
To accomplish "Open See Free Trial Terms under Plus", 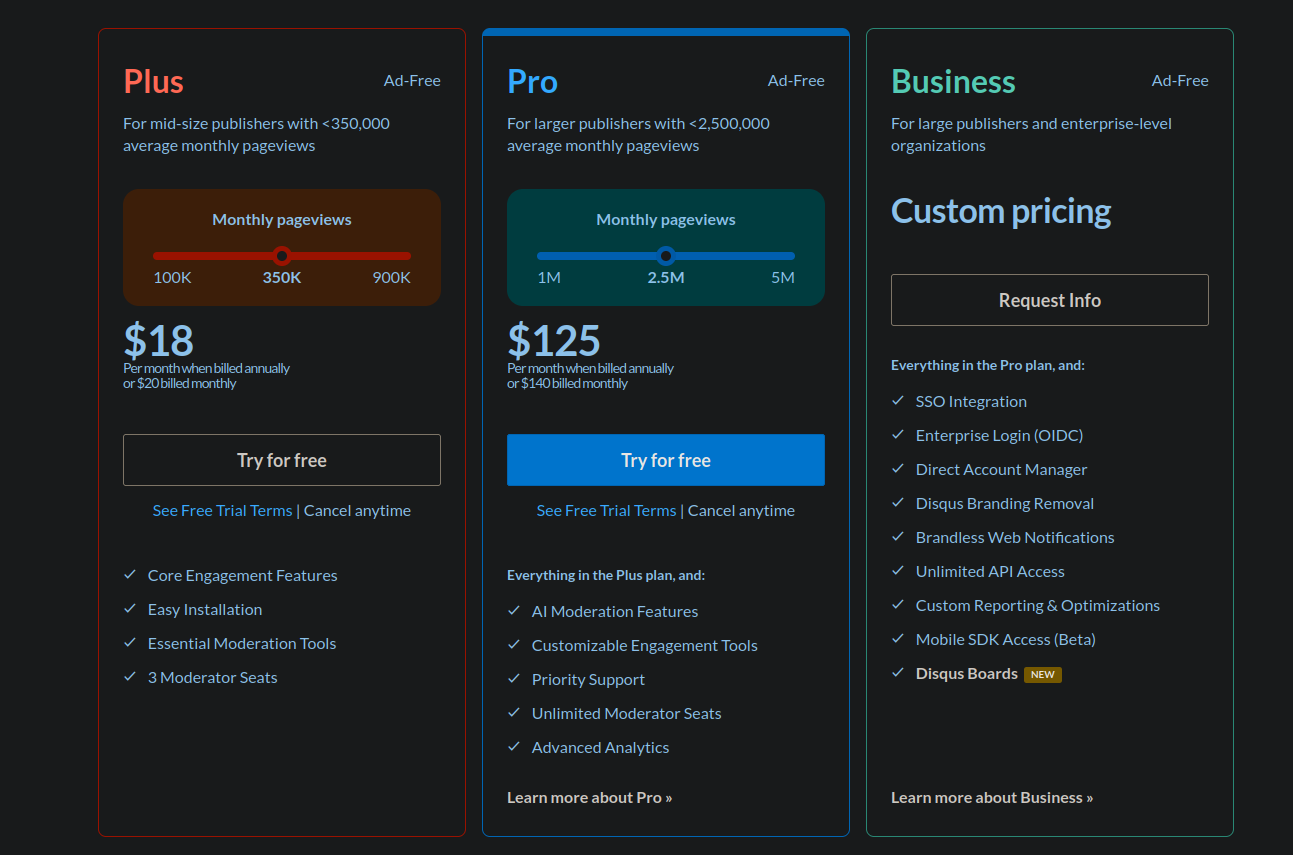I will click(x=222, y=510).
